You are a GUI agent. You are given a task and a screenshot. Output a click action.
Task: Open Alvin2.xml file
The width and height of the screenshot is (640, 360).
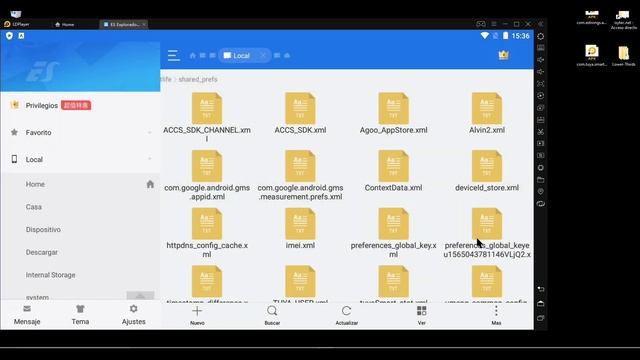pos(487,113)
